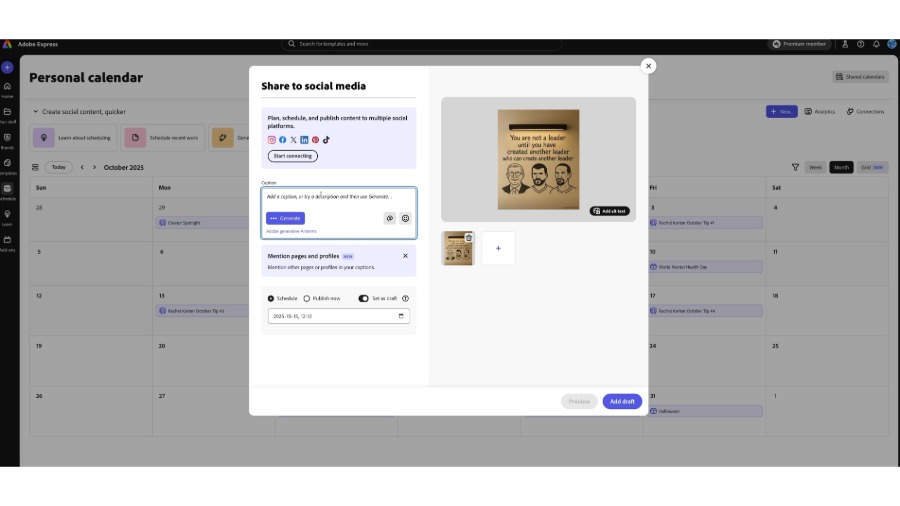Open the notifications bell
The width and height of the screenshot is (900, 506).
(876, 44)
